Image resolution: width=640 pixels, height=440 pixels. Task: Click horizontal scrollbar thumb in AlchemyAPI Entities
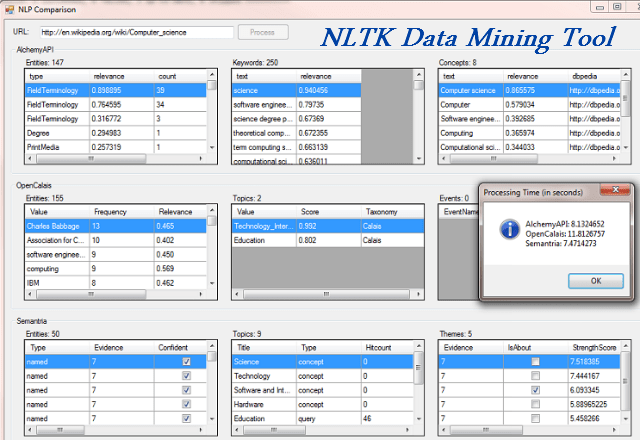(x=91, y=158)
